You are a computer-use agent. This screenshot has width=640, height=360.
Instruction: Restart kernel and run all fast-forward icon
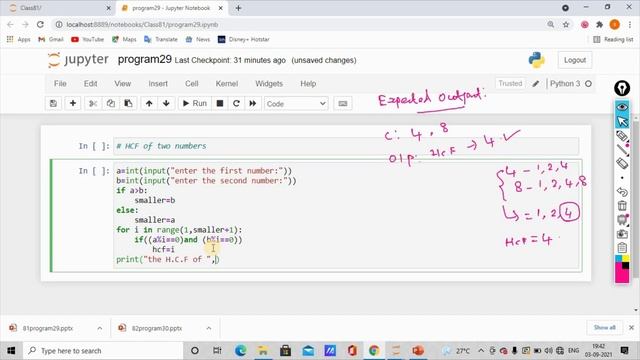253,104
